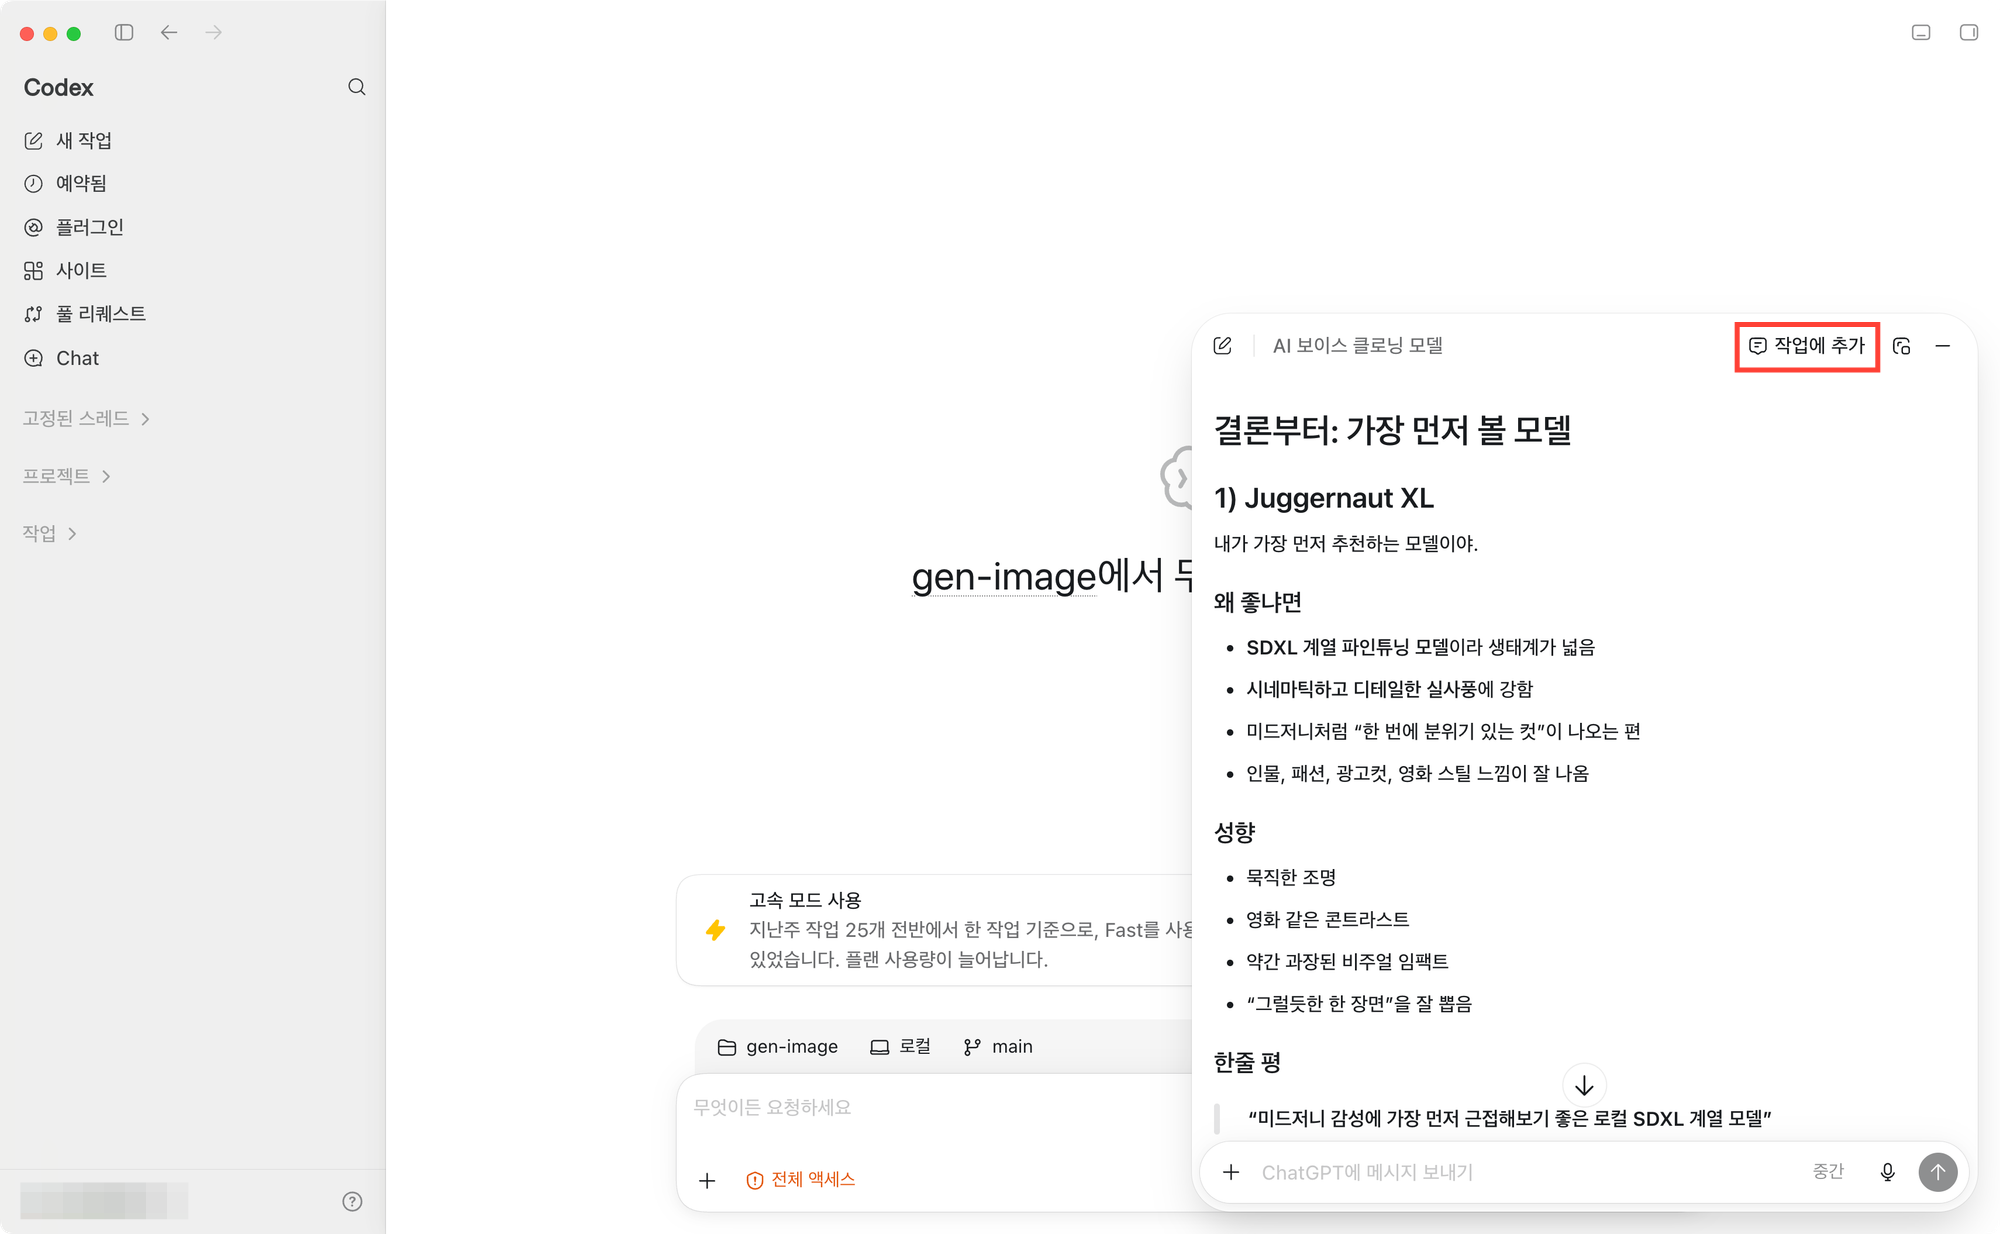The height and width of the screenshot is (1234, 2000).
Task: Toggle the right panel layout icon
Action: pyautogui.click(x=1969, y=33)
